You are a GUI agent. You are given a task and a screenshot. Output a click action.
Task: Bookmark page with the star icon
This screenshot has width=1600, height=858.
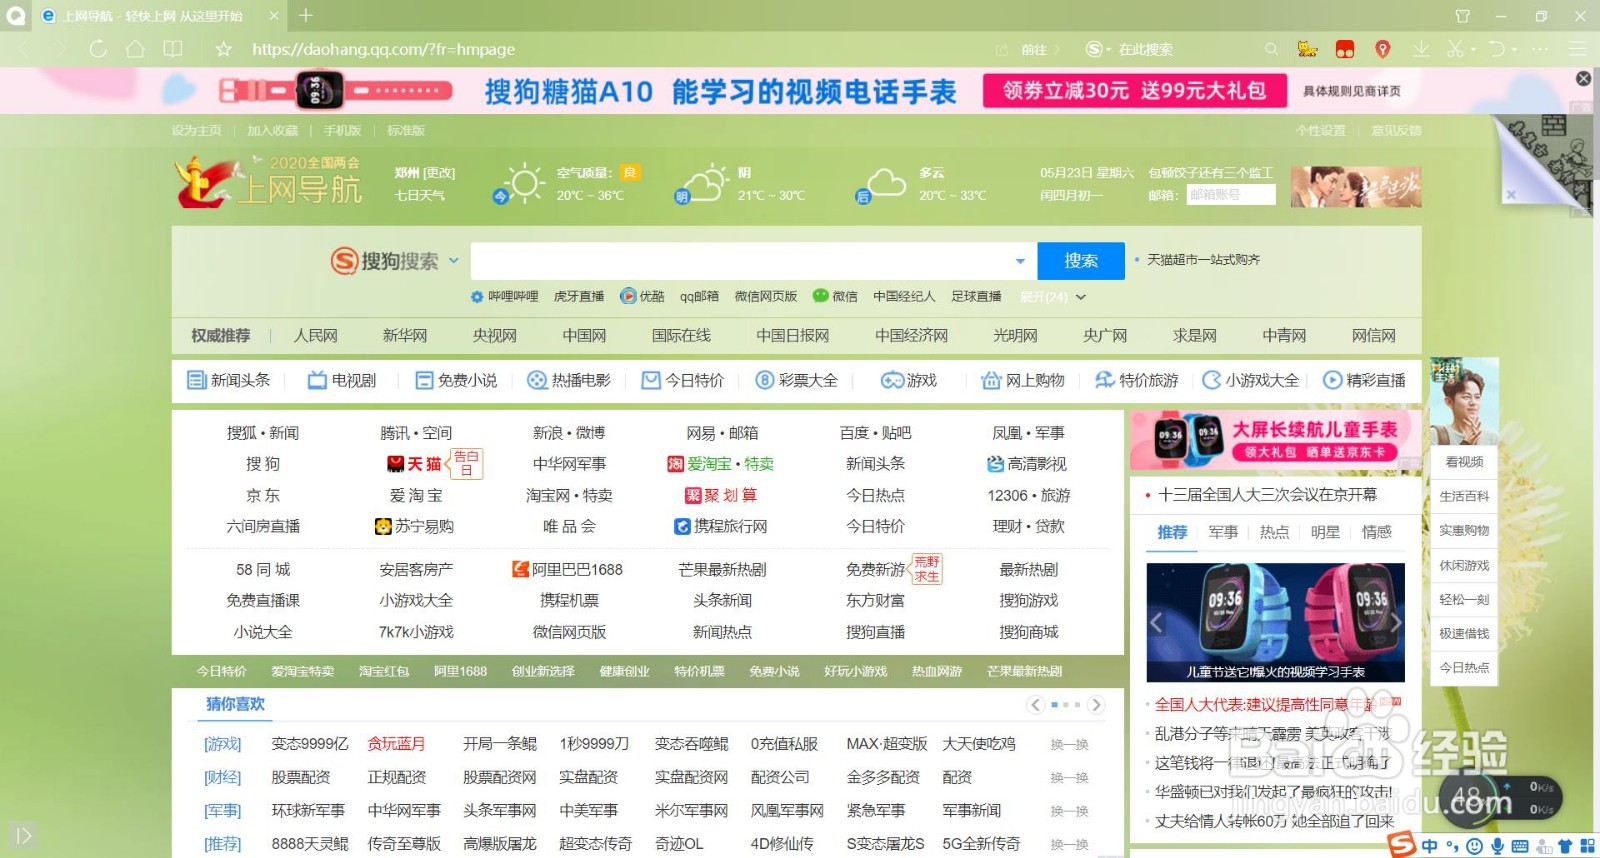click(224, 48)
